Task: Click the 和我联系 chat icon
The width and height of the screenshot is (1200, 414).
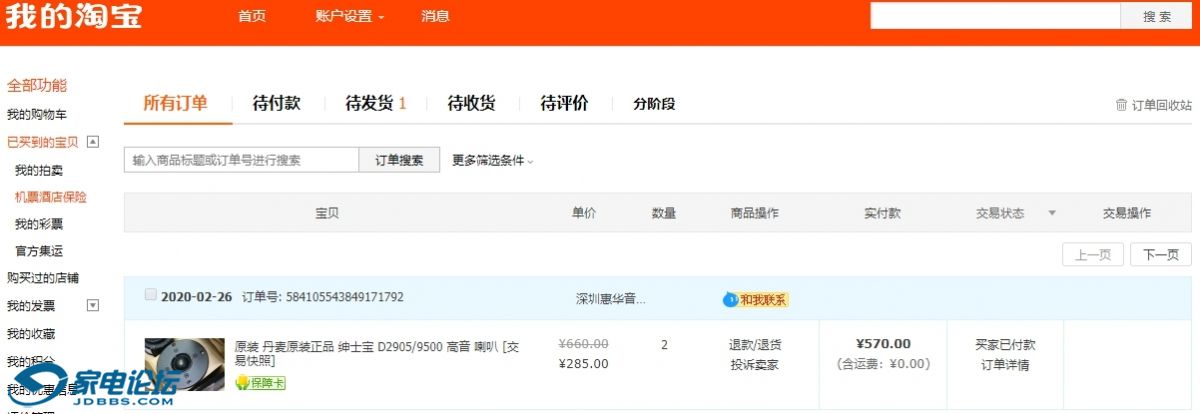Action: click(x=731, y=299)
